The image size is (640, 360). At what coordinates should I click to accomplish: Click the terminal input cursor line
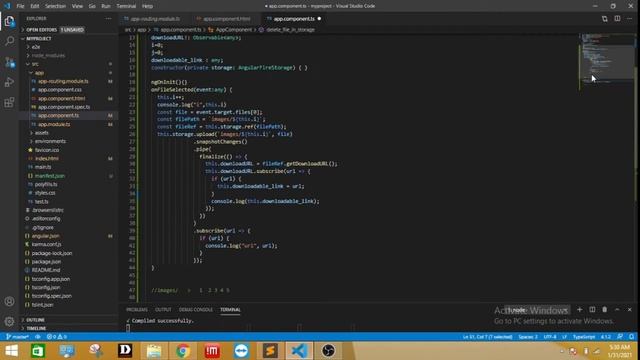click(x=128, y=328)
